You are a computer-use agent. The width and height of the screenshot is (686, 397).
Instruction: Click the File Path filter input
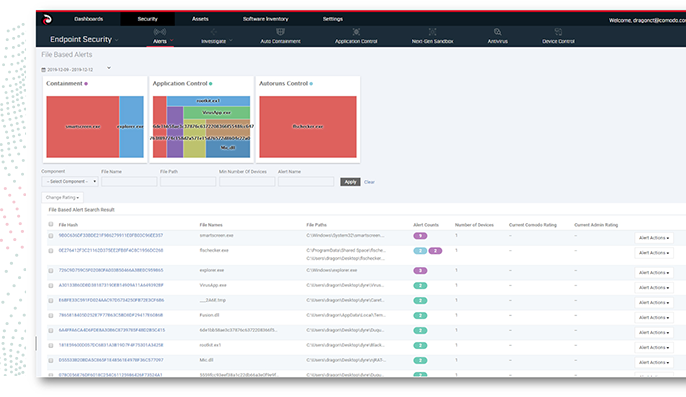188,182
